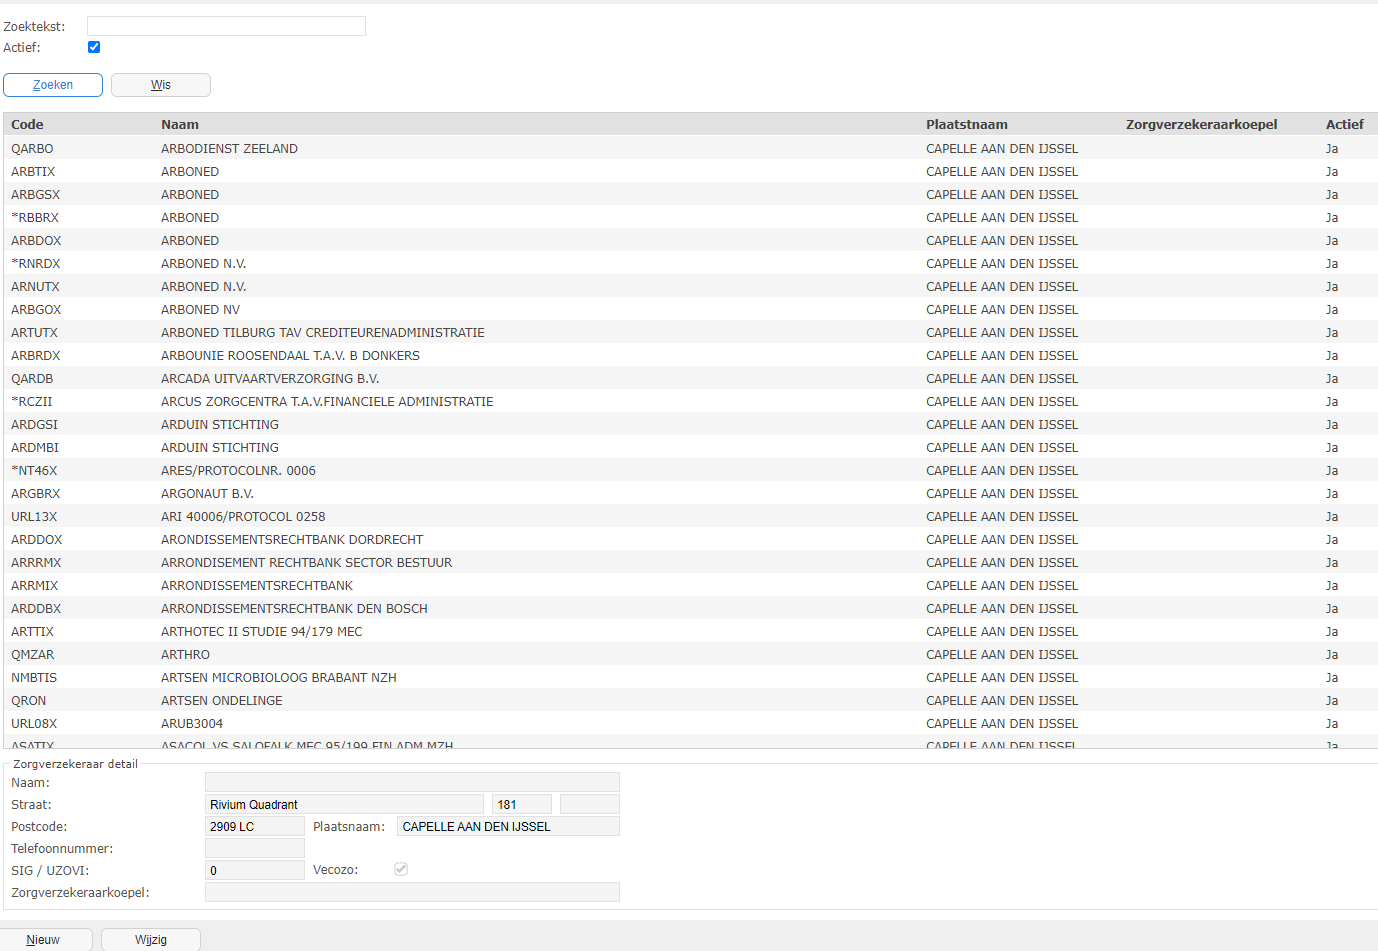Toggle the Actief checkbox
The height and width of the screenshot is (951, 1378).
coord(94,47)
